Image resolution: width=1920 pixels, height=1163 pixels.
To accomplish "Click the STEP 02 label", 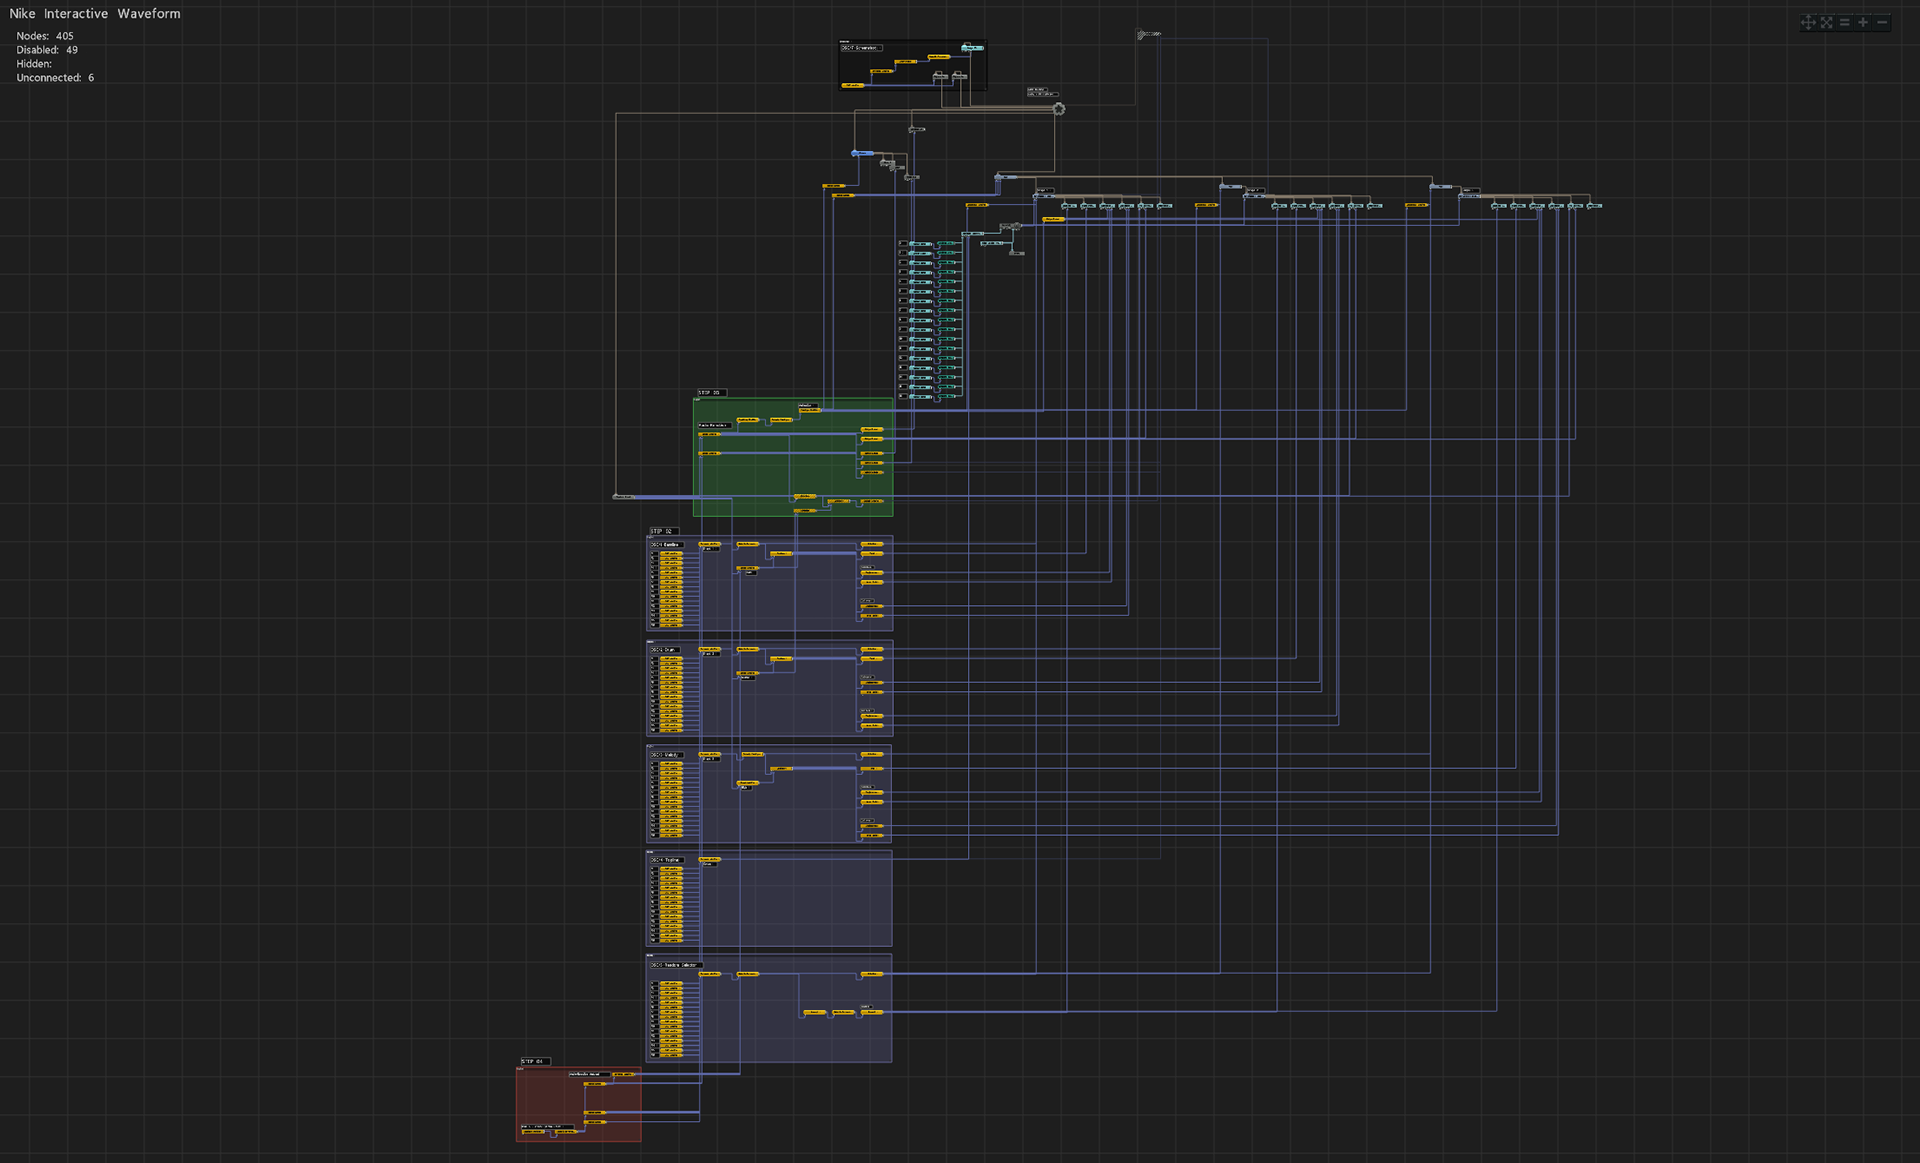I will tap(663, 531).
